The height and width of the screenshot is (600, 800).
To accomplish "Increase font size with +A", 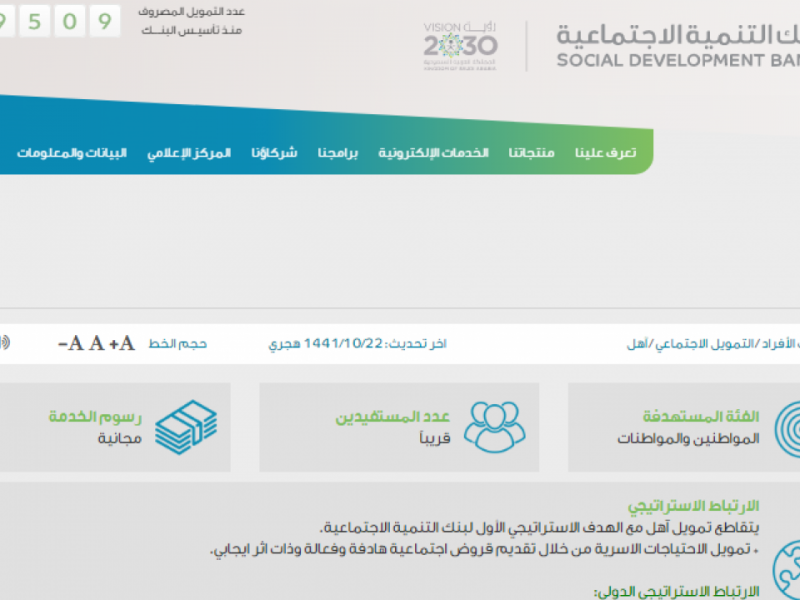I will coord(122,343).
